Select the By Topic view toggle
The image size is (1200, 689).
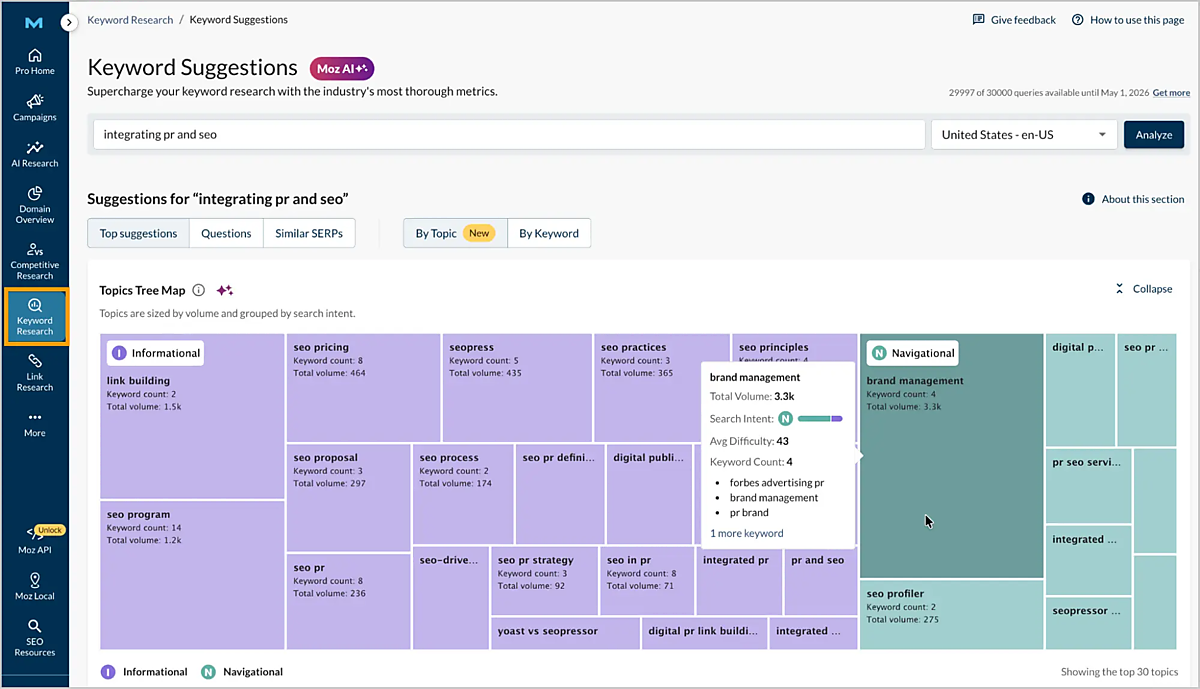[455, 233]
